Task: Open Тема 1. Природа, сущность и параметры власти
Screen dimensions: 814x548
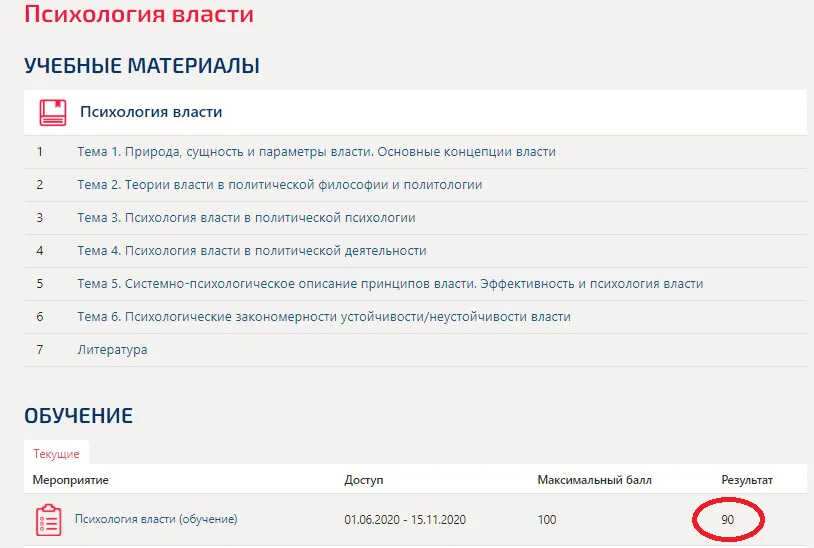Action: point(316,152)
